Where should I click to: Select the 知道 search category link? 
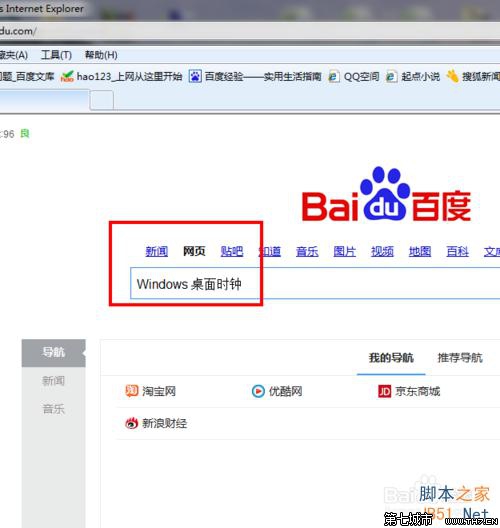tap(269, 251)
